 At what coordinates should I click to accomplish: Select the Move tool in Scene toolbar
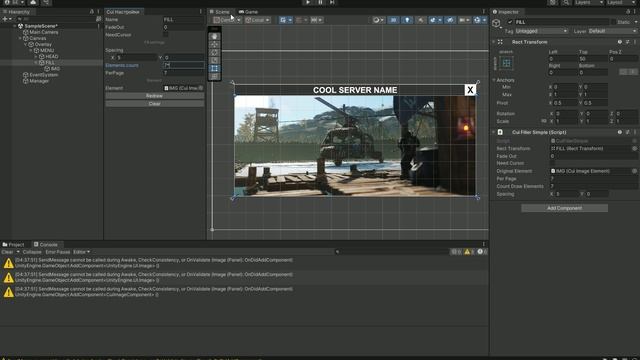click(214, 44)
